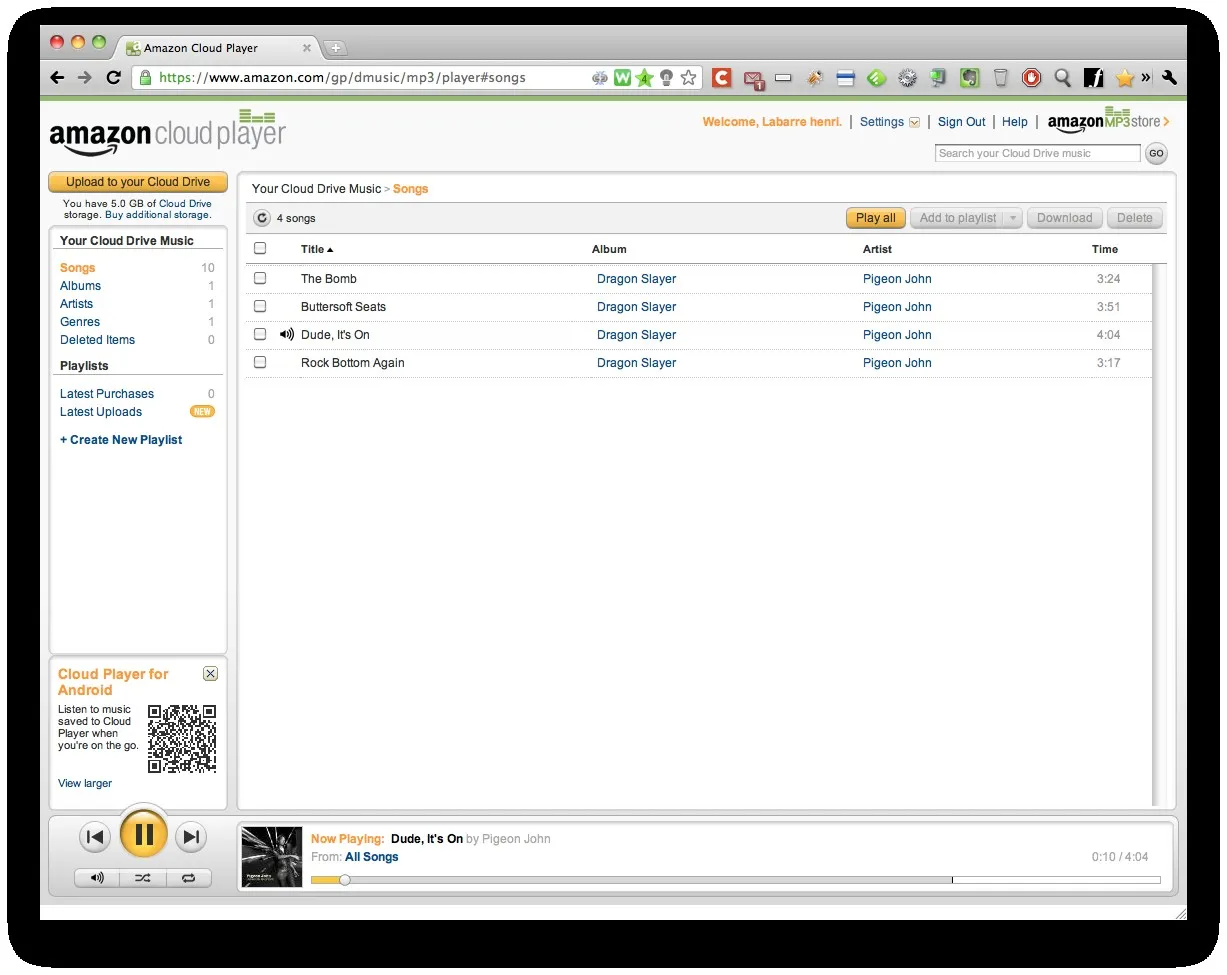The width and height of the screenshot is (1227, 975).
Task: Open the Help link
Action: [x=1015, y=122]
